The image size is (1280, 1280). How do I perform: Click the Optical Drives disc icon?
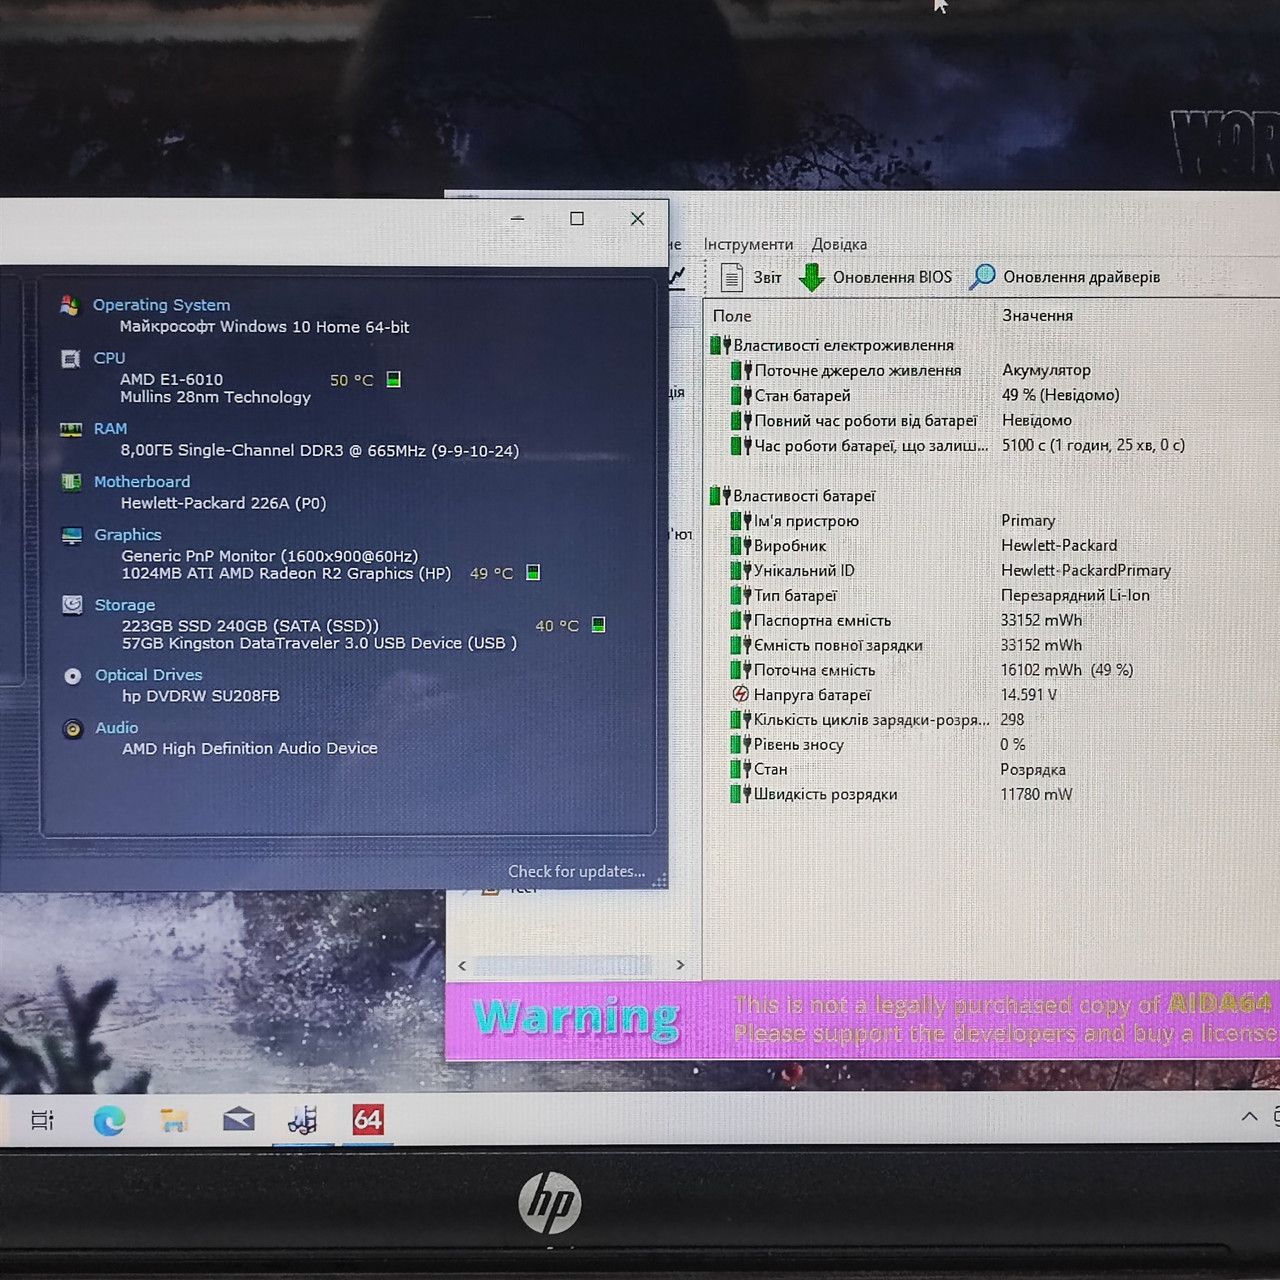click(73, 676)
